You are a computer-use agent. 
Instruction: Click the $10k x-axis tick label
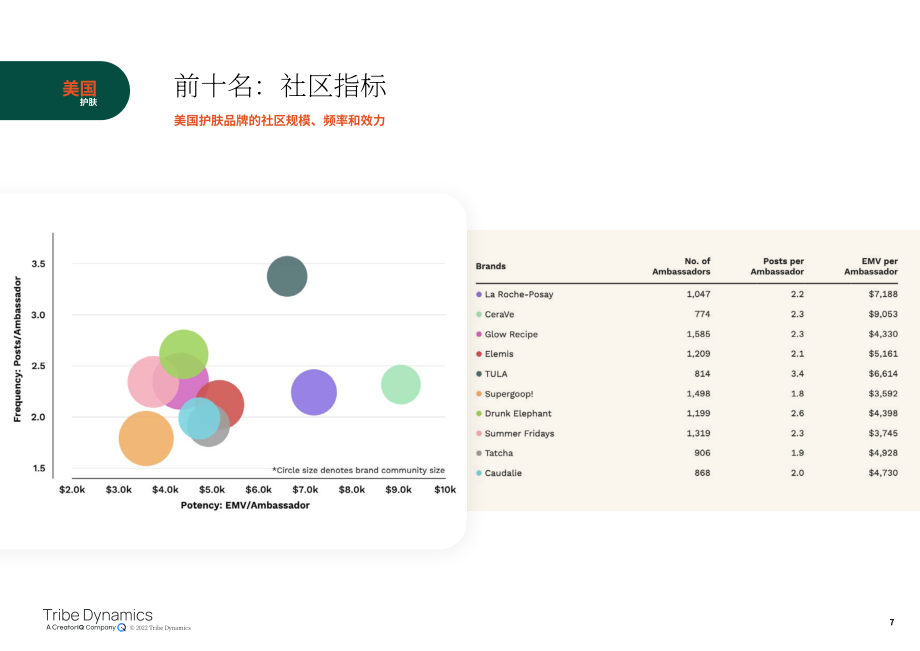[x=445, y=490]
